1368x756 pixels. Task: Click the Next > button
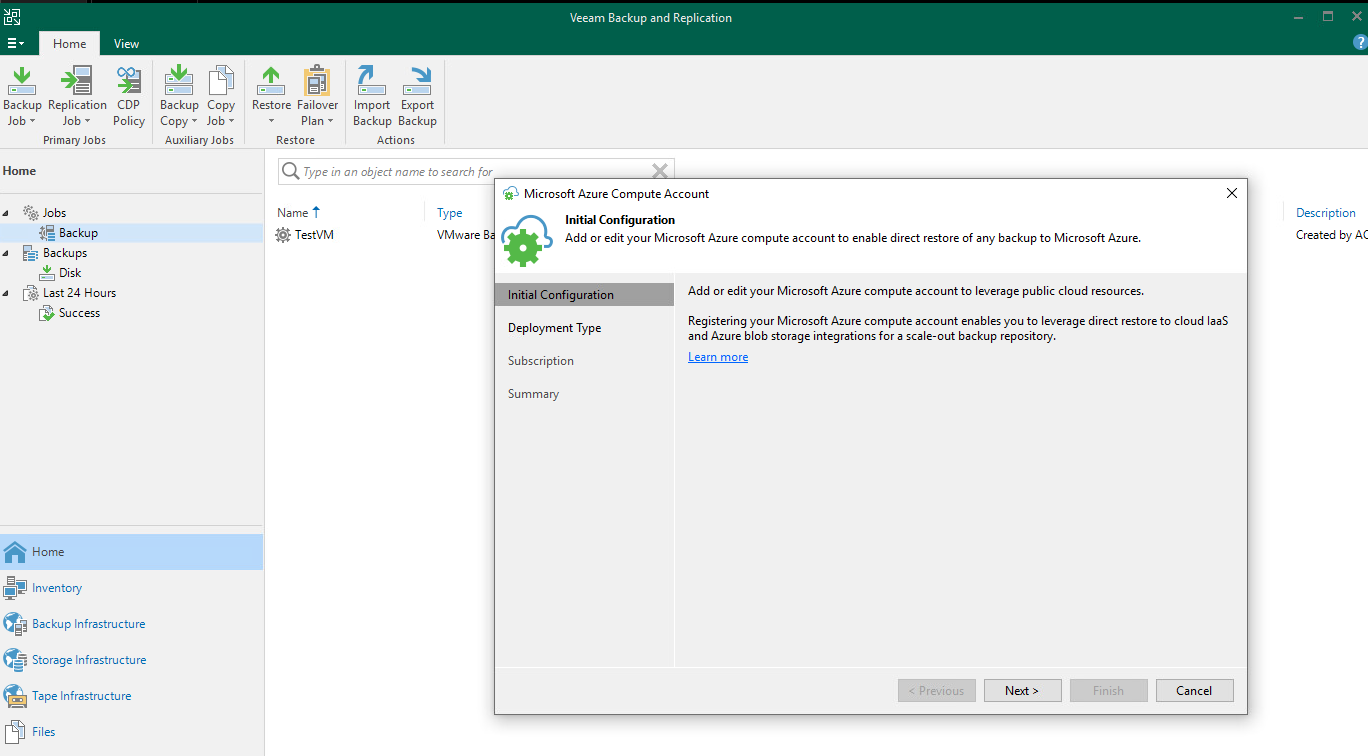(1022, 691)
